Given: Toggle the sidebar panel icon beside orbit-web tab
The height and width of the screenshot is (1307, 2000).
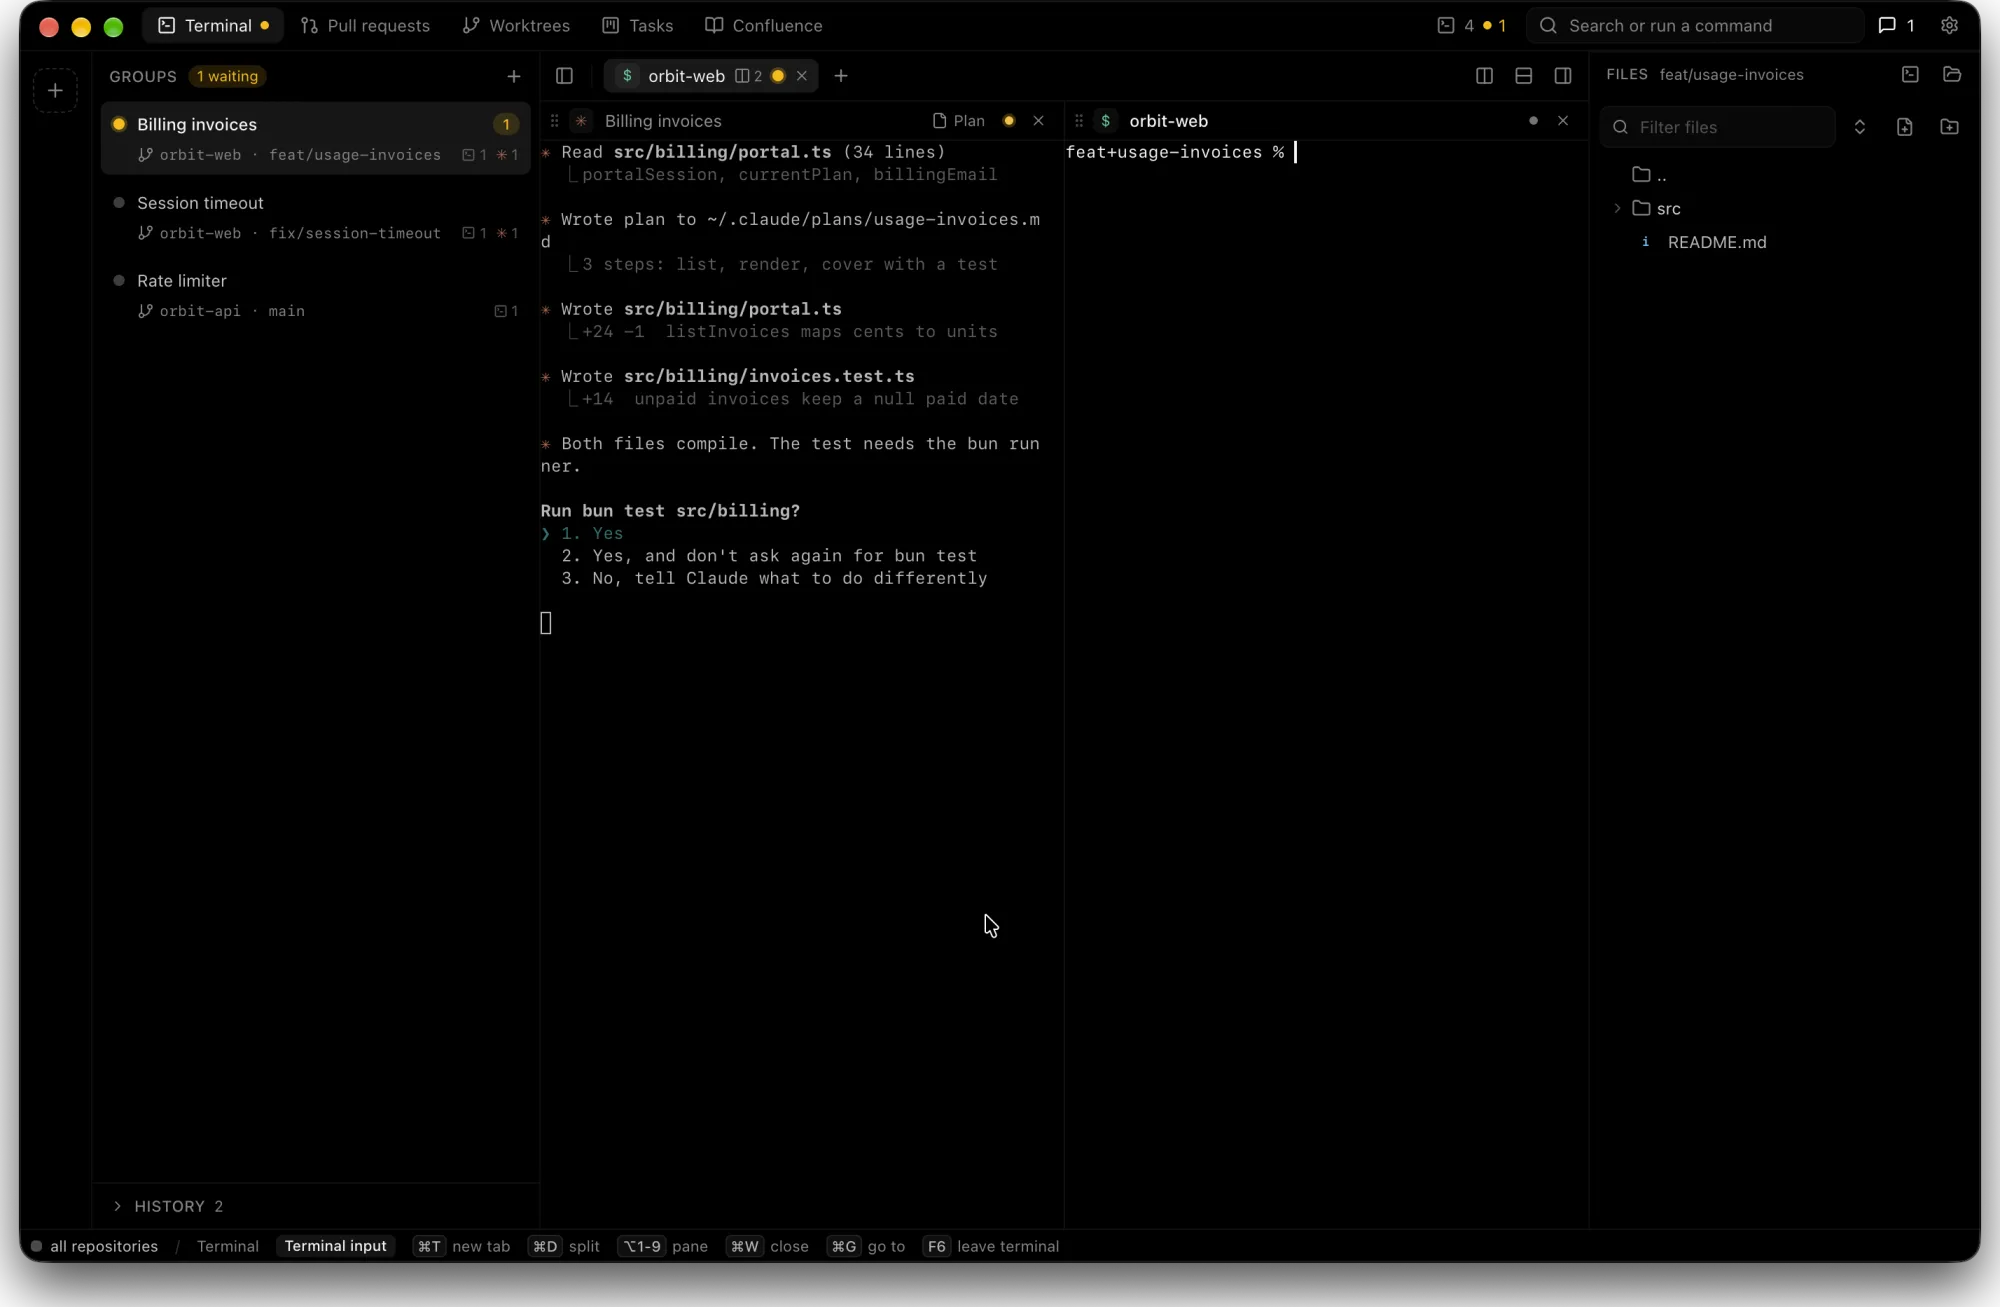Looking at the screenshot, I should pyautogui.click(x=564, y=76).
